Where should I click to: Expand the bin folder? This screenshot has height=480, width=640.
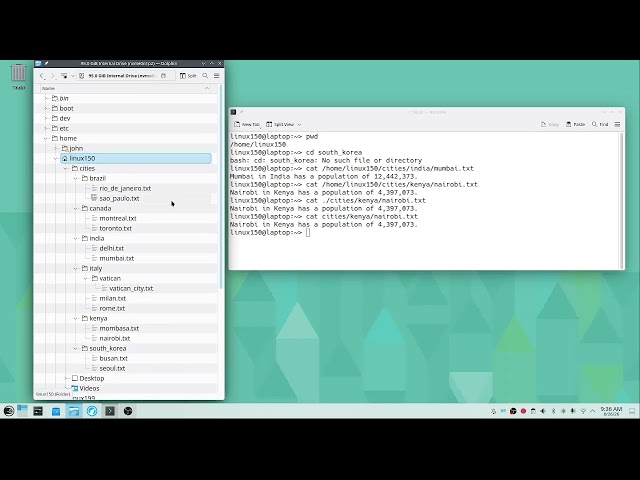point(46,98)
